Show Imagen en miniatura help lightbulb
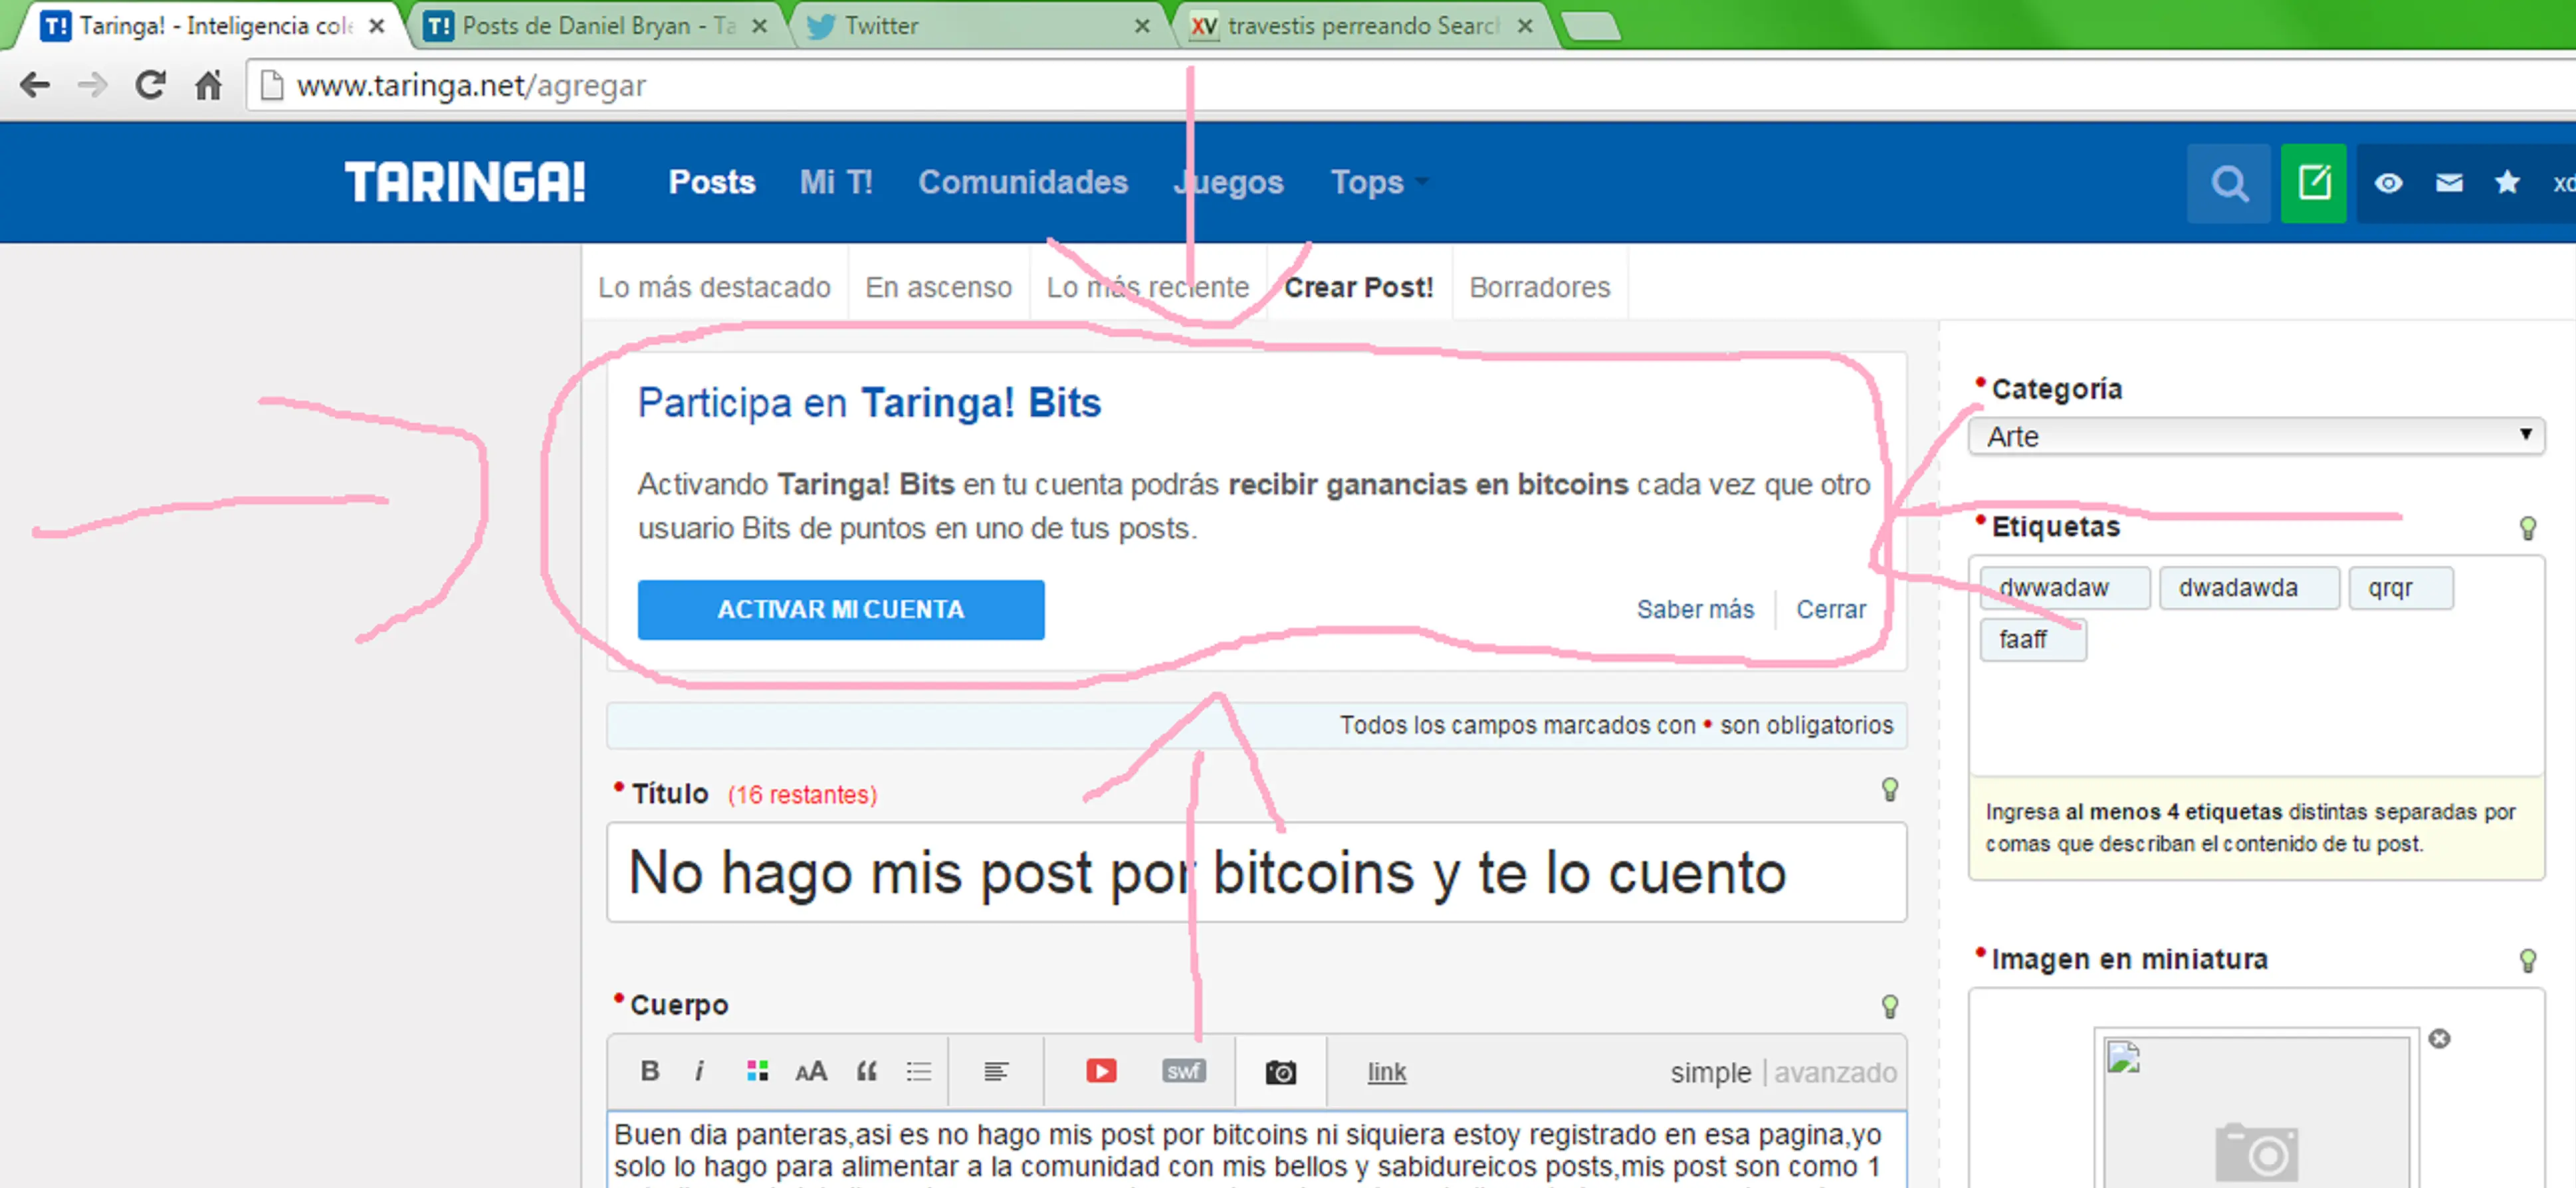This screenshot has height=1188, width=2576. (2527, 960)
